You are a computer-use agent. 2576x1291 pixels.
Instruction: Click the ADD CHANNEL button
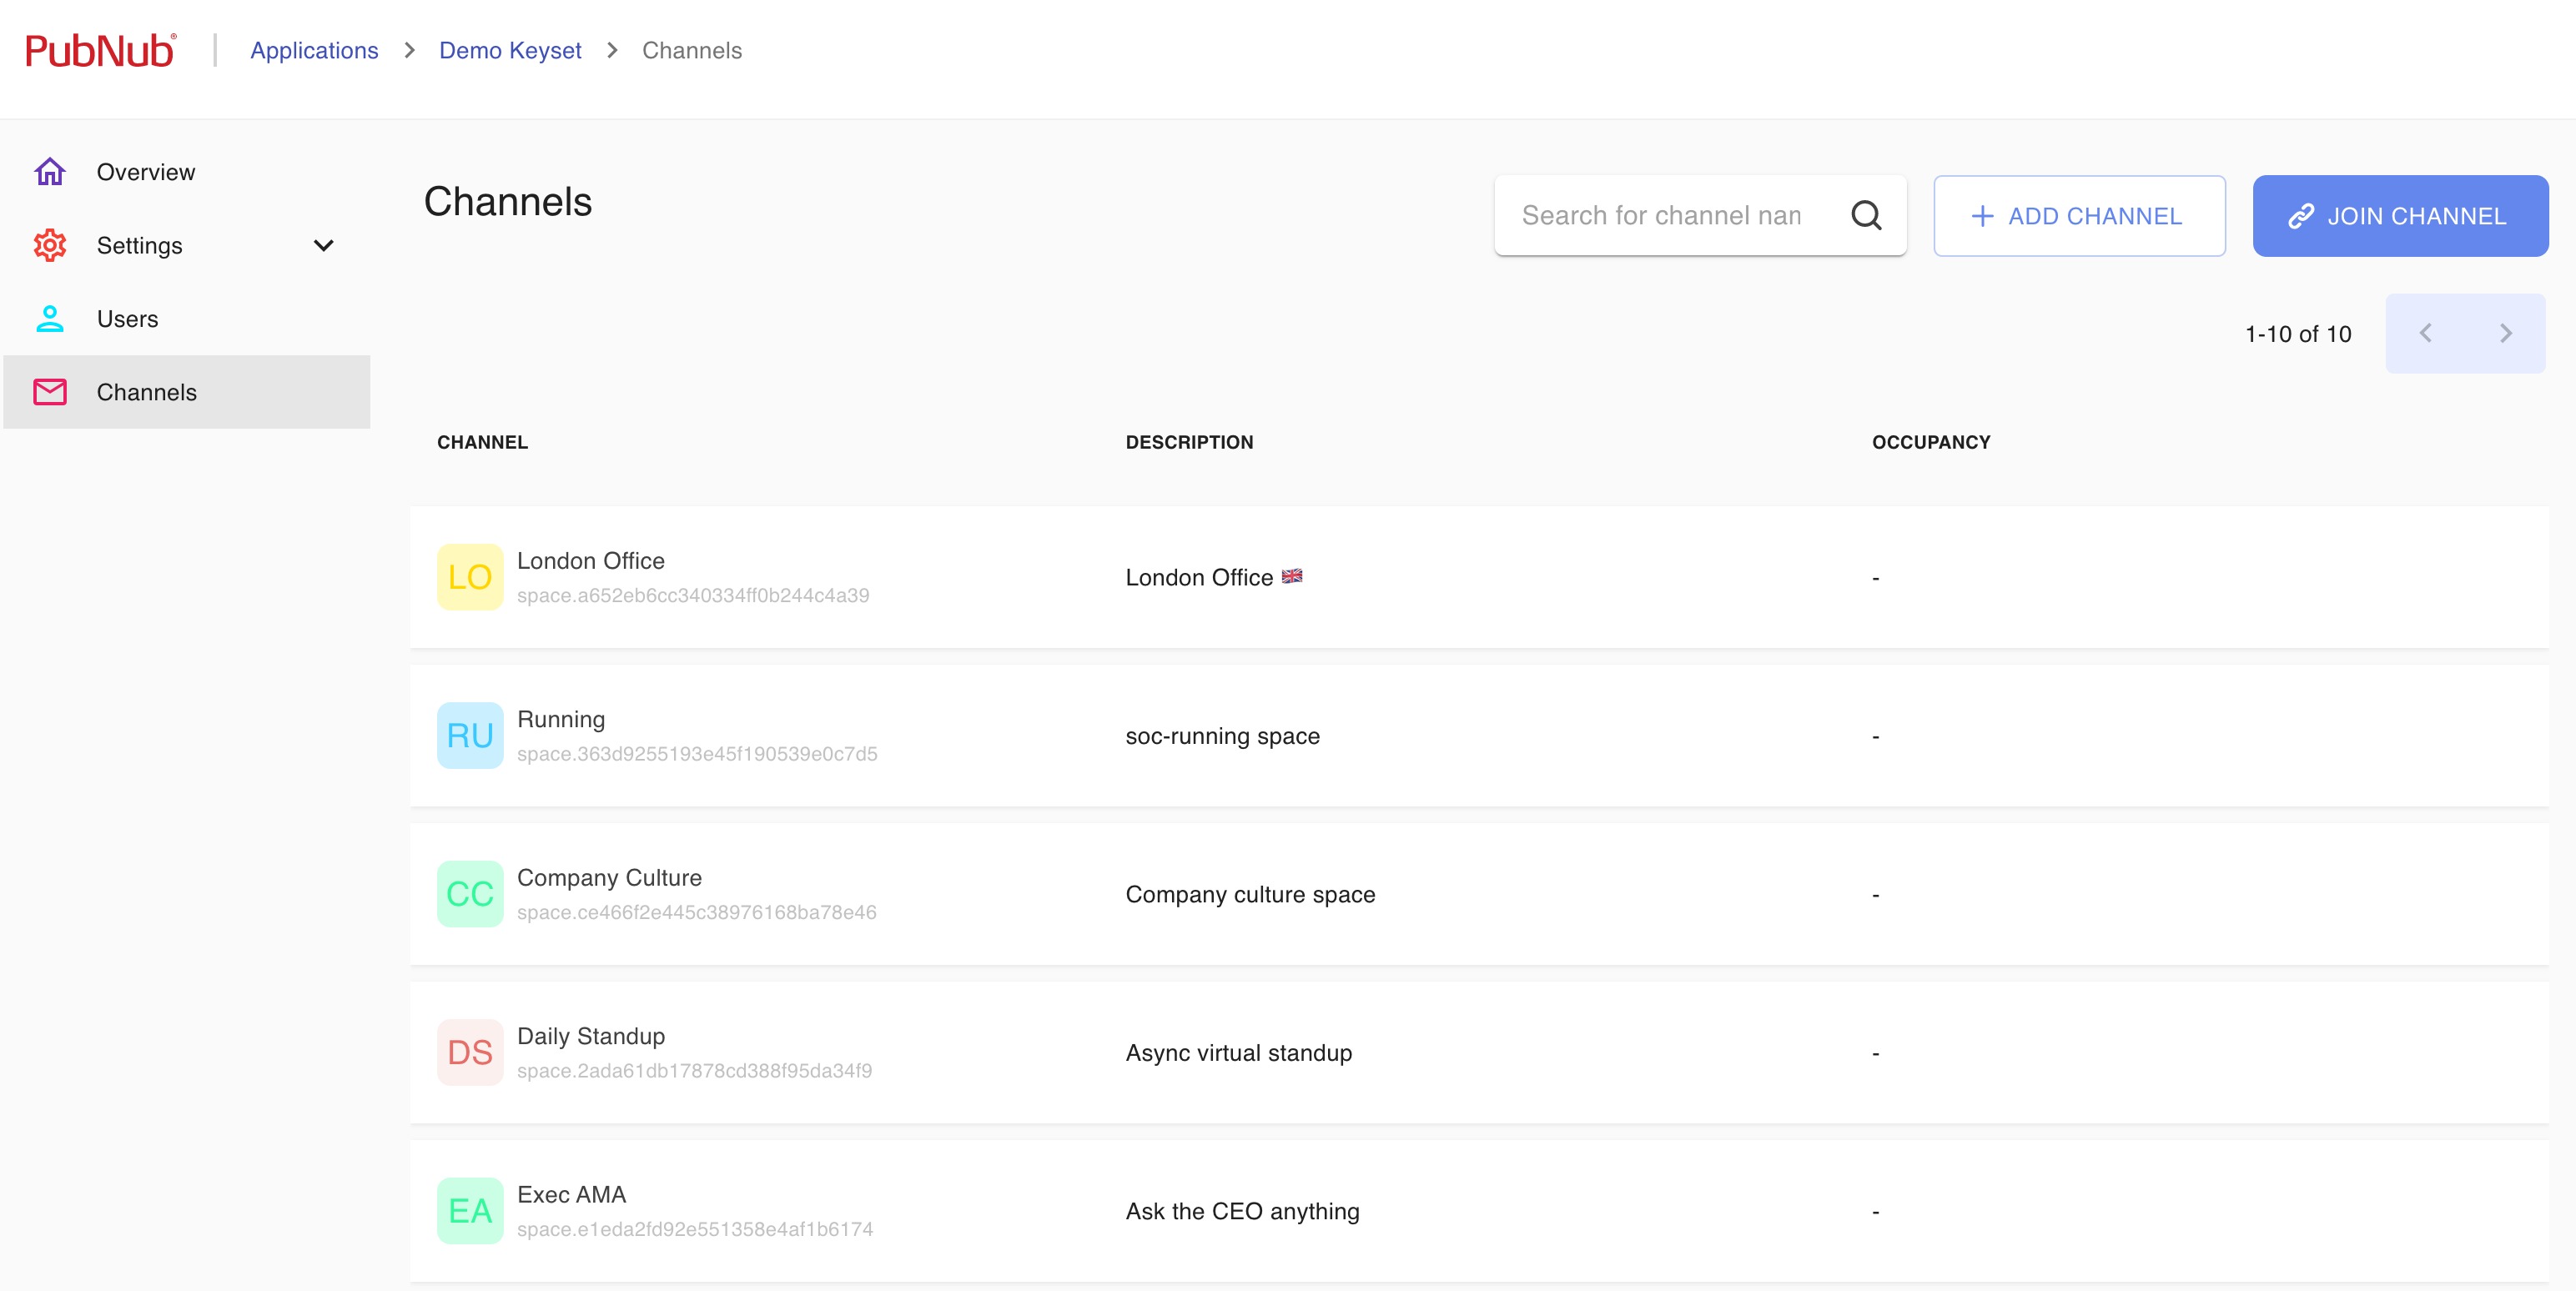tap(2078, 215)
